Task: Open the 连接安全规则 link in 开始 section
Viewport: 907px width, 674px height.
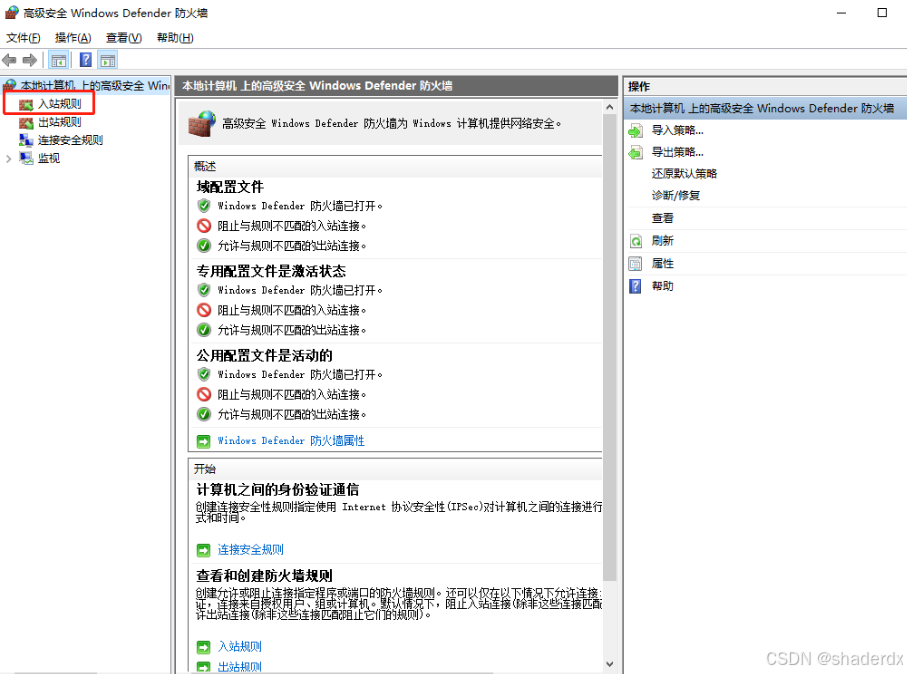Action: (250, 550)
